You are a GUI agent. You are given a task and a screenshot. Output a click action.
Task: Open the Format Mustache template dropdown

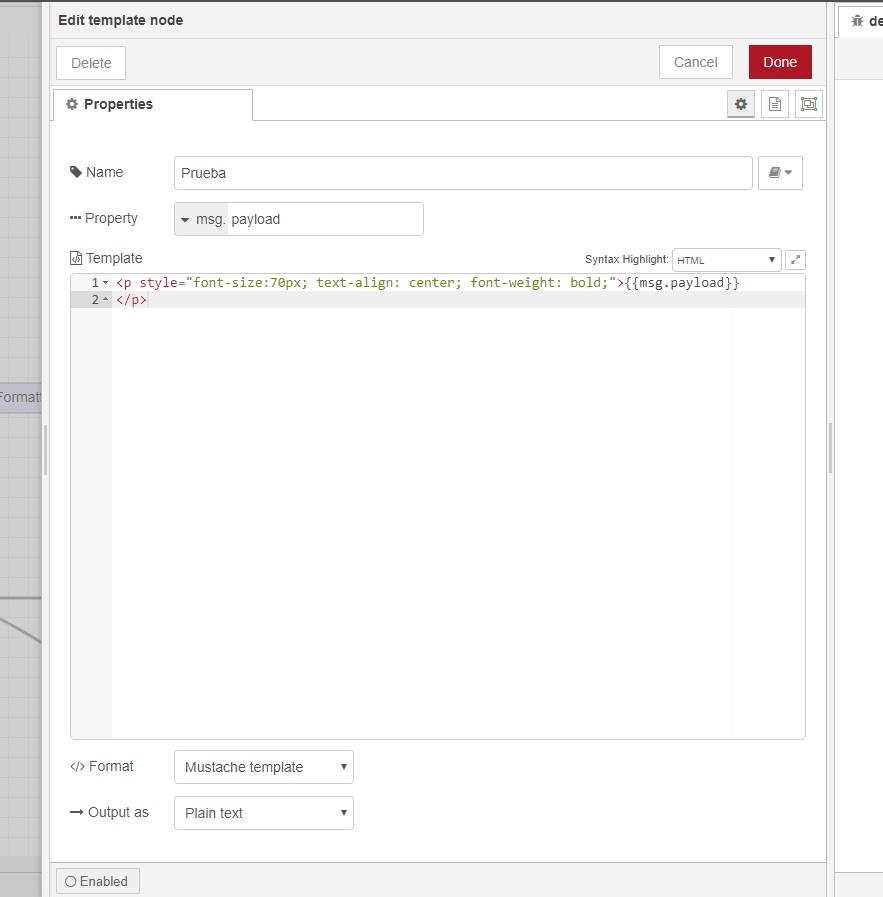(264, 767)
